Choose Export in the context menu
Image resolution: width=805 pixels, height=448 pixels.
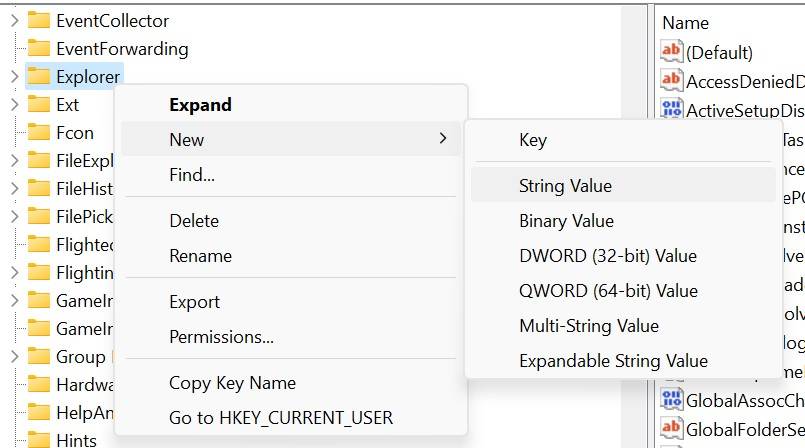point(291,302)
